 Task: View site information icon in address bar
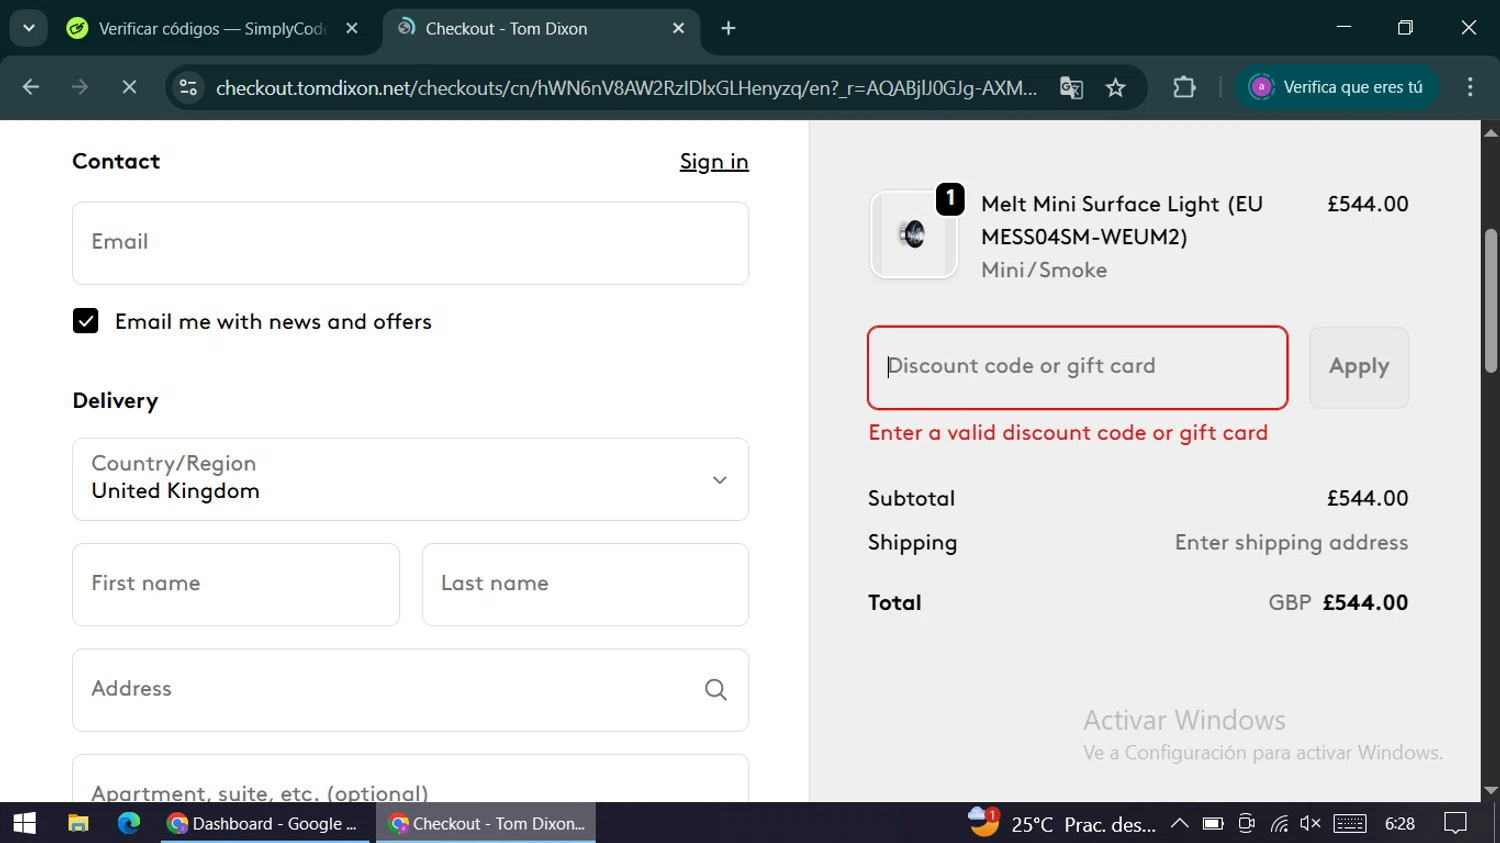[x=188, y=88]
